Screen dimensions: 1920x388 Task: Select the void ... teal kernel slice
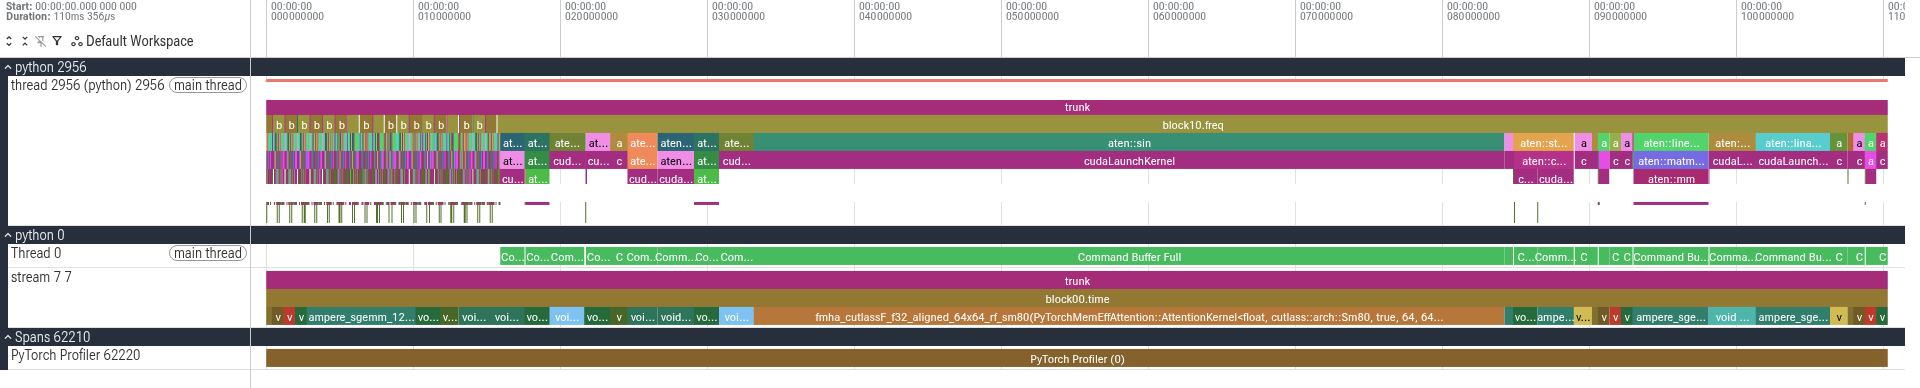tap(1732, 317)
